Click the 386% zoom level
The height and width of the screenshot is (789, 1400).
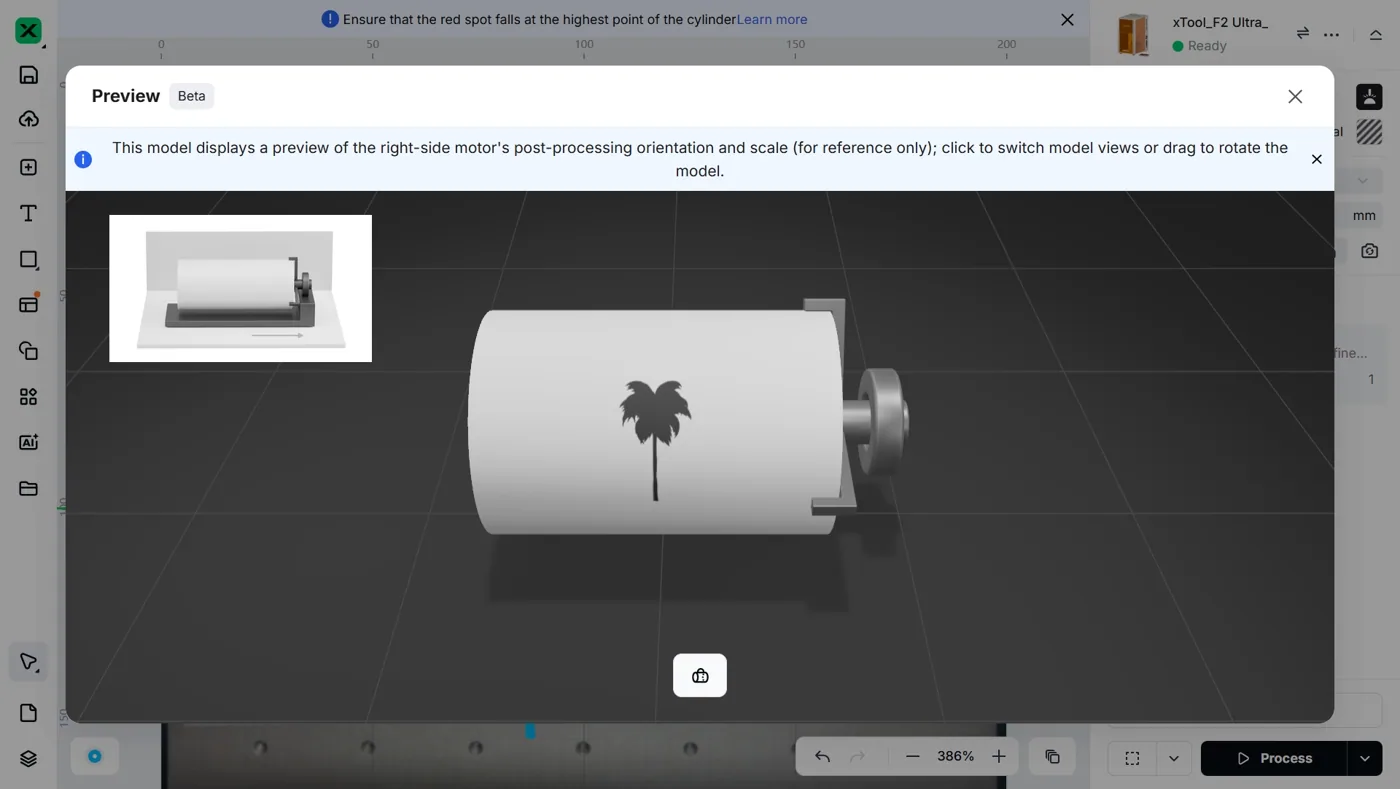click(955, 756)
